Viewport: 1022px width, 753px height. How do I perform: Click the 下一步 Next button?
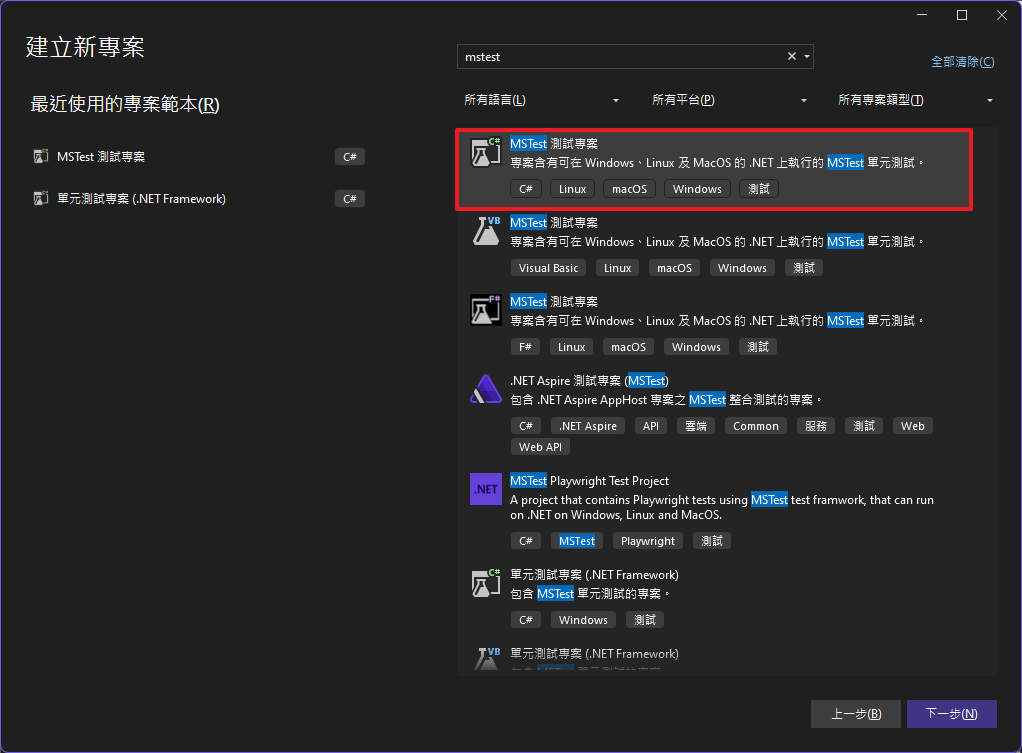(952, 714)
